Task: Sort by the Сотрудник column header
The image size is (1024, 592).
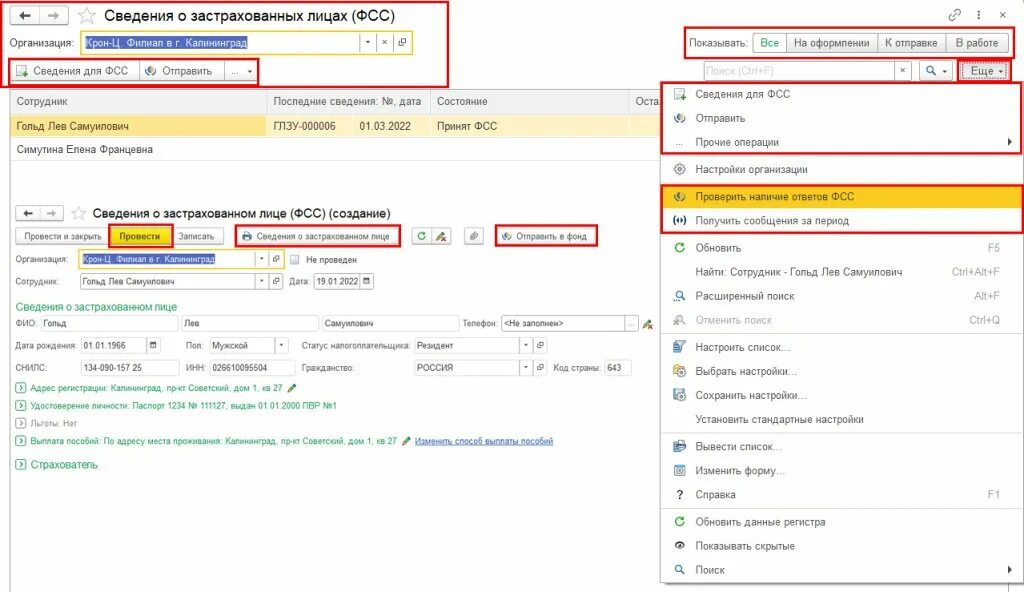Action: (138, 101)
